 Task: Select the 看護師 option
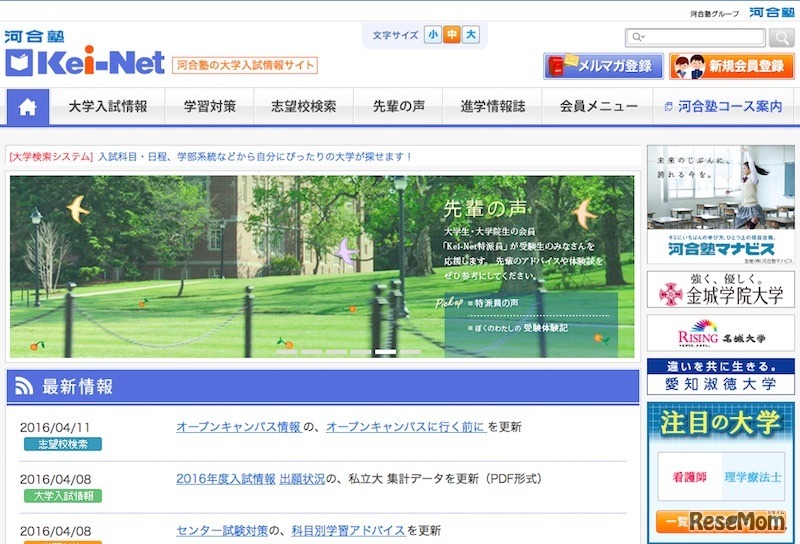690,477
